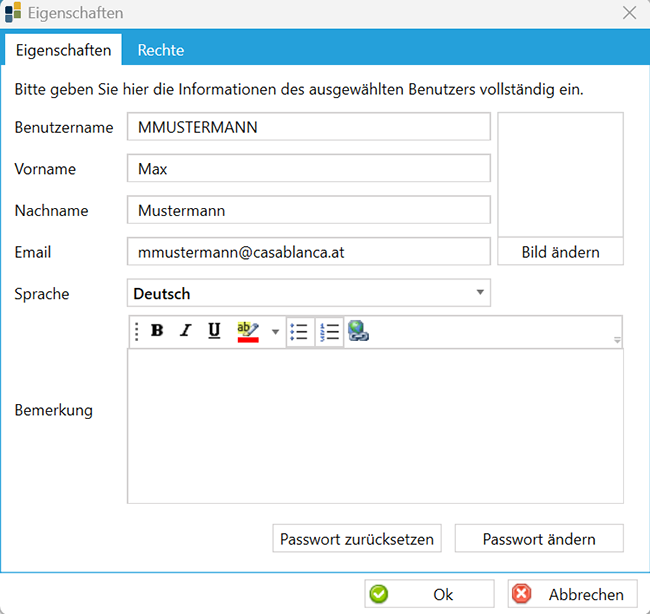The image size is (650, 614).
Task: Insert a hyperlink with the globe icon
Action: (358, 332)
